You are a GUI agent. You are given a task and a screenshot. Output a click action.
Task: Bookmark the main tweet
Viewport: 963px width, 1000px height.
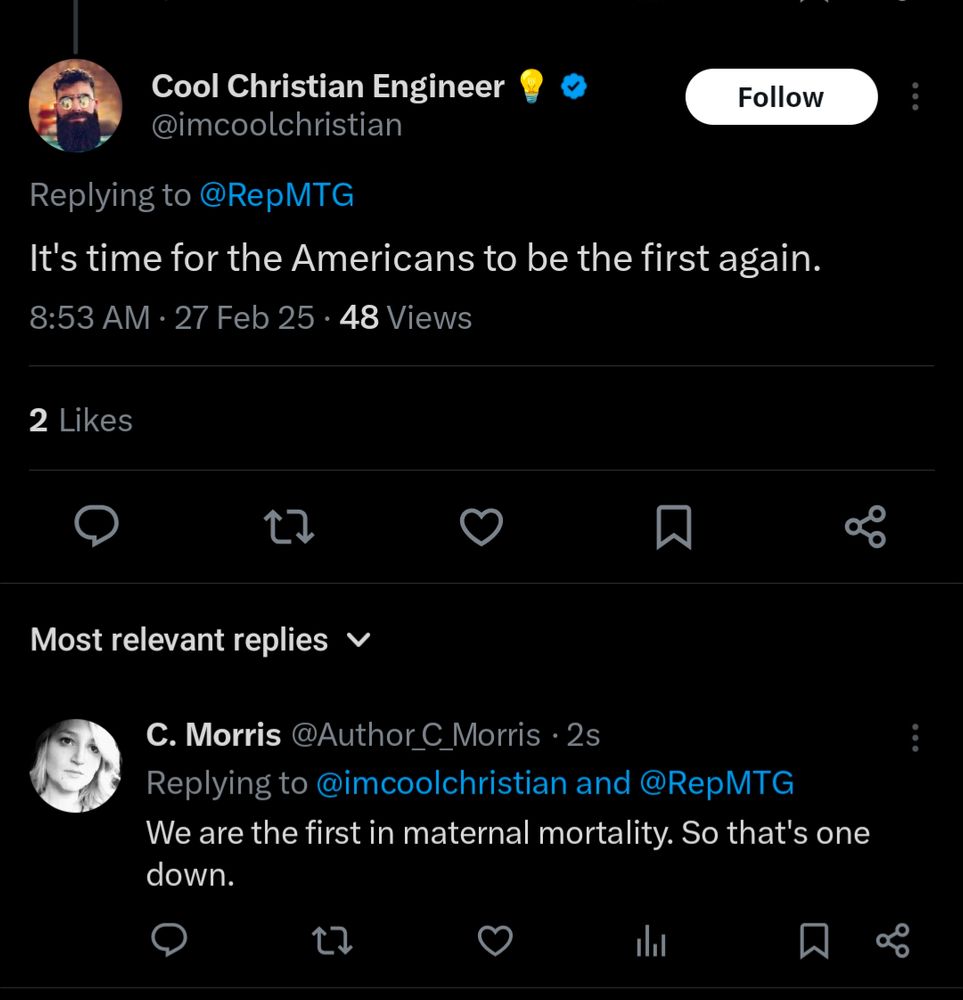[x=673, y=526]
